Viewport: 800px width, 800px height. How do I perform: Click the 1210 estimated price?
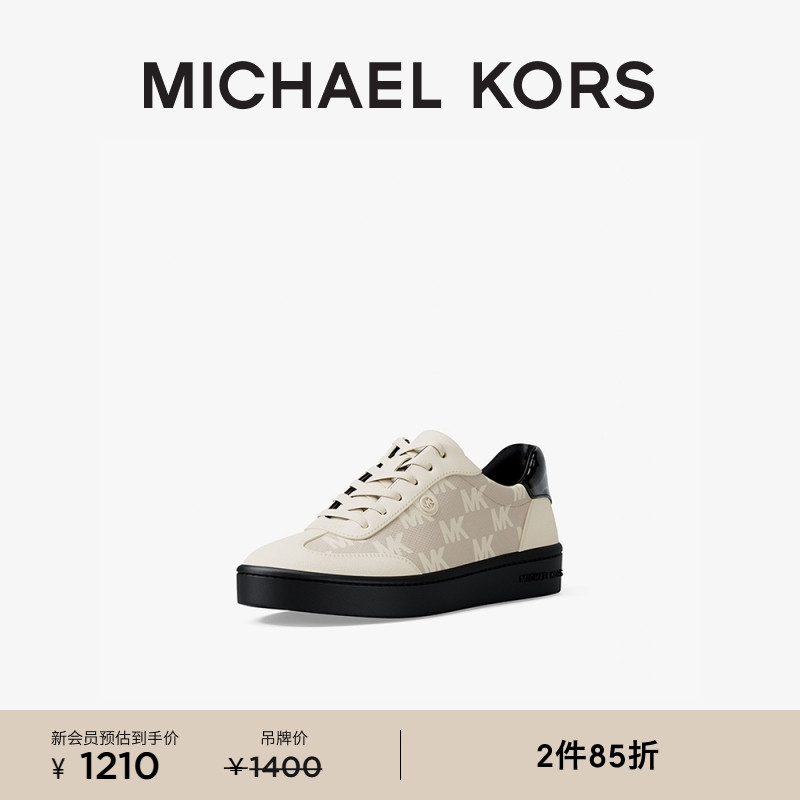[119, 766]
